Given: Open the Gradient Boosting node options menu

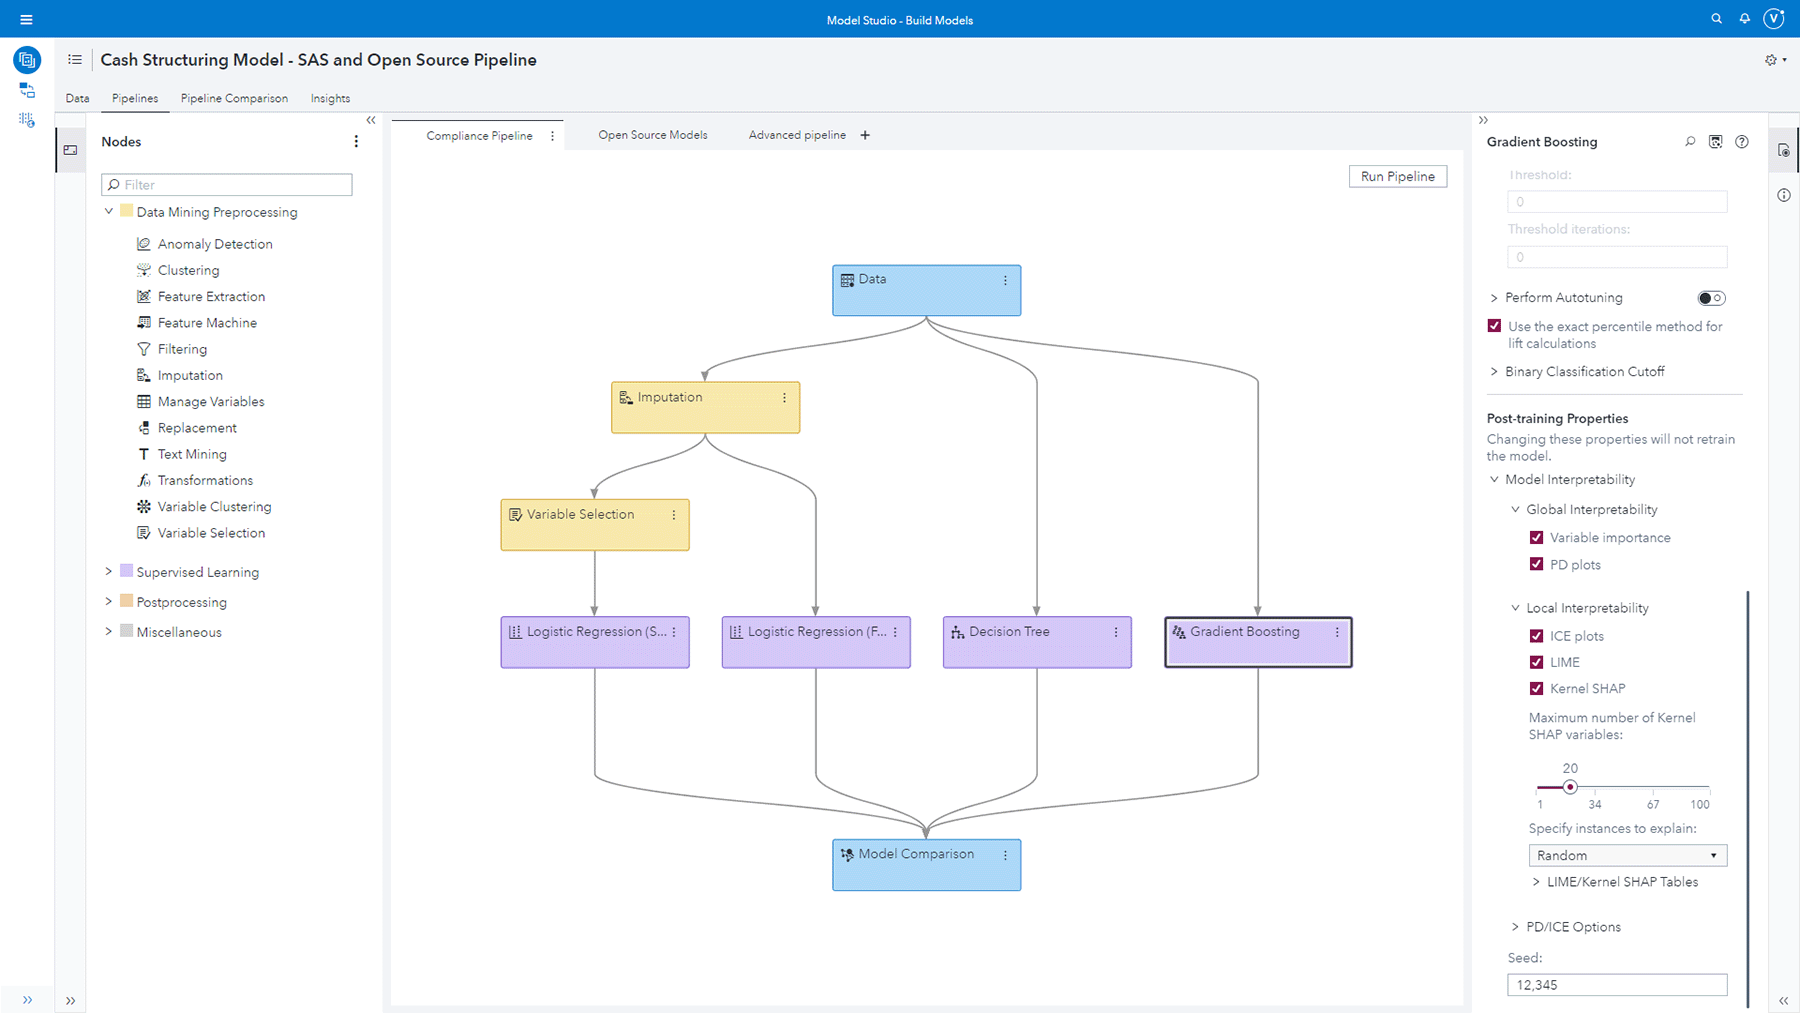Looking at the screenshot, I should coord(1337,632).
